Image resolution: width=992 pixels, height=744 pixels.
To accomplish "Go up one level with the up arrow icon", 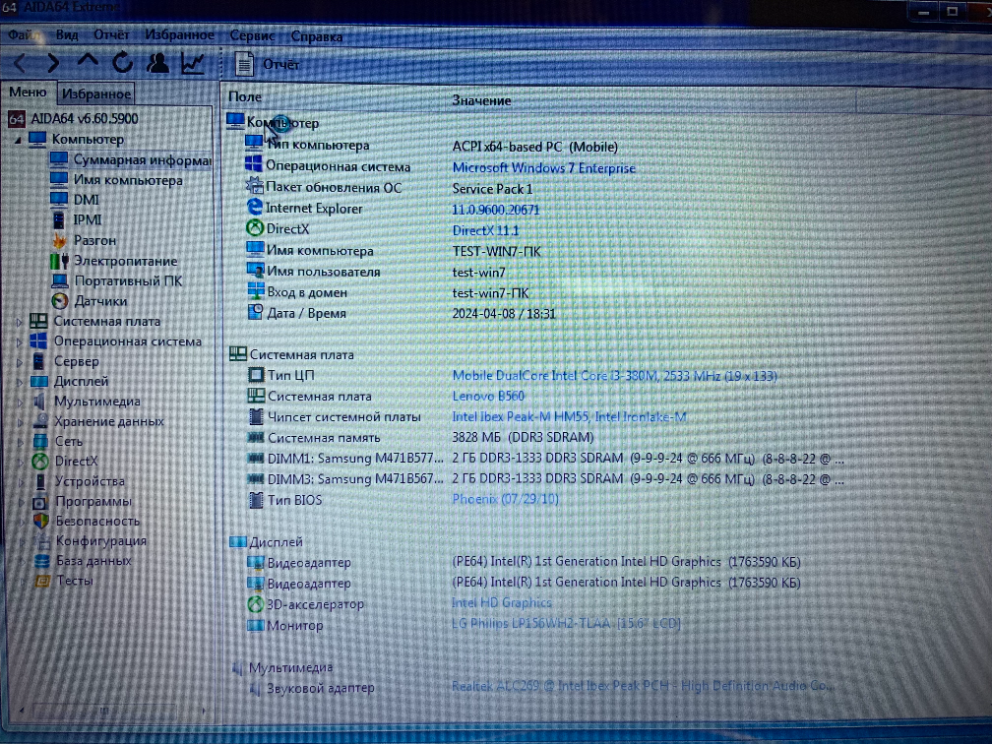I will pos(87,61).
